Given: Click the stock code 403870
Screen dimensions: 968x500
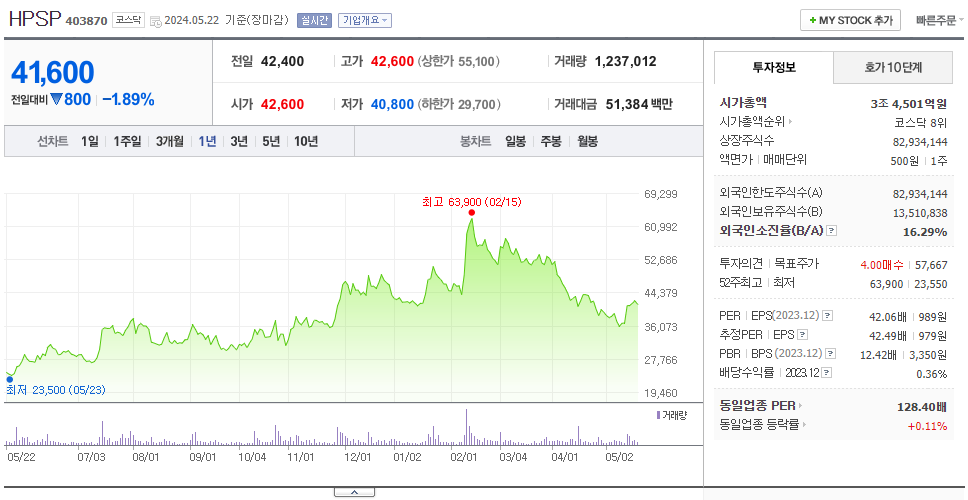Looking at the screenshot, I should coord(86,21).
